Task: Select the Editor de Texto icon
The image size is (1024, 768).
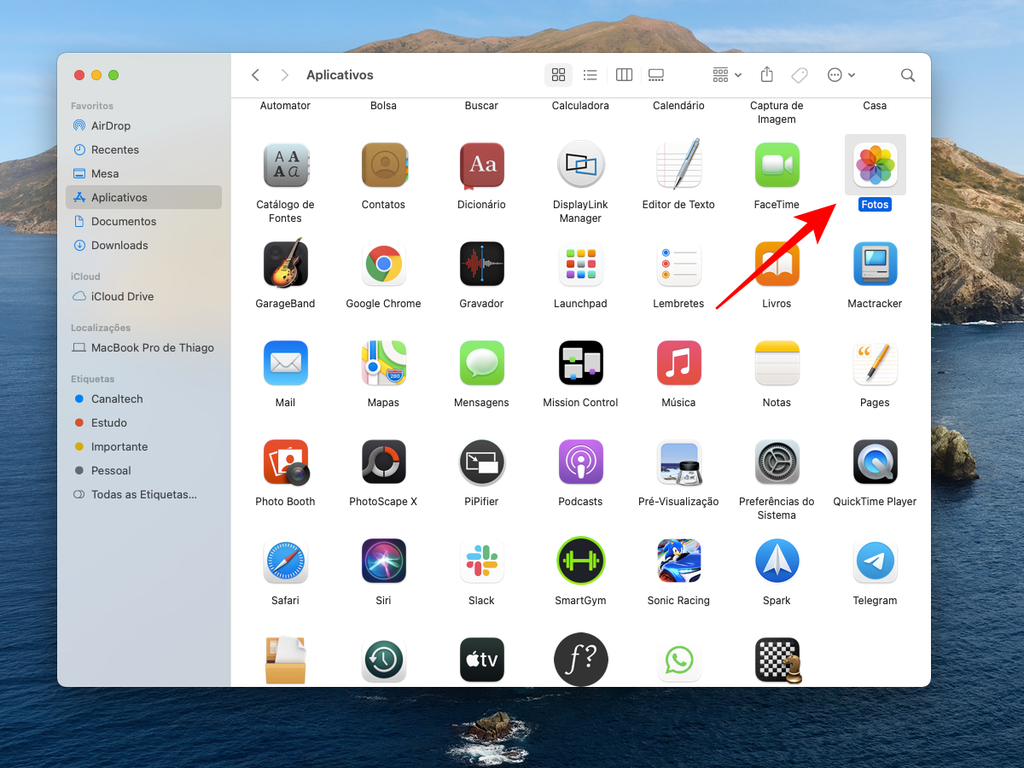Action: click(x=679, y=163)
